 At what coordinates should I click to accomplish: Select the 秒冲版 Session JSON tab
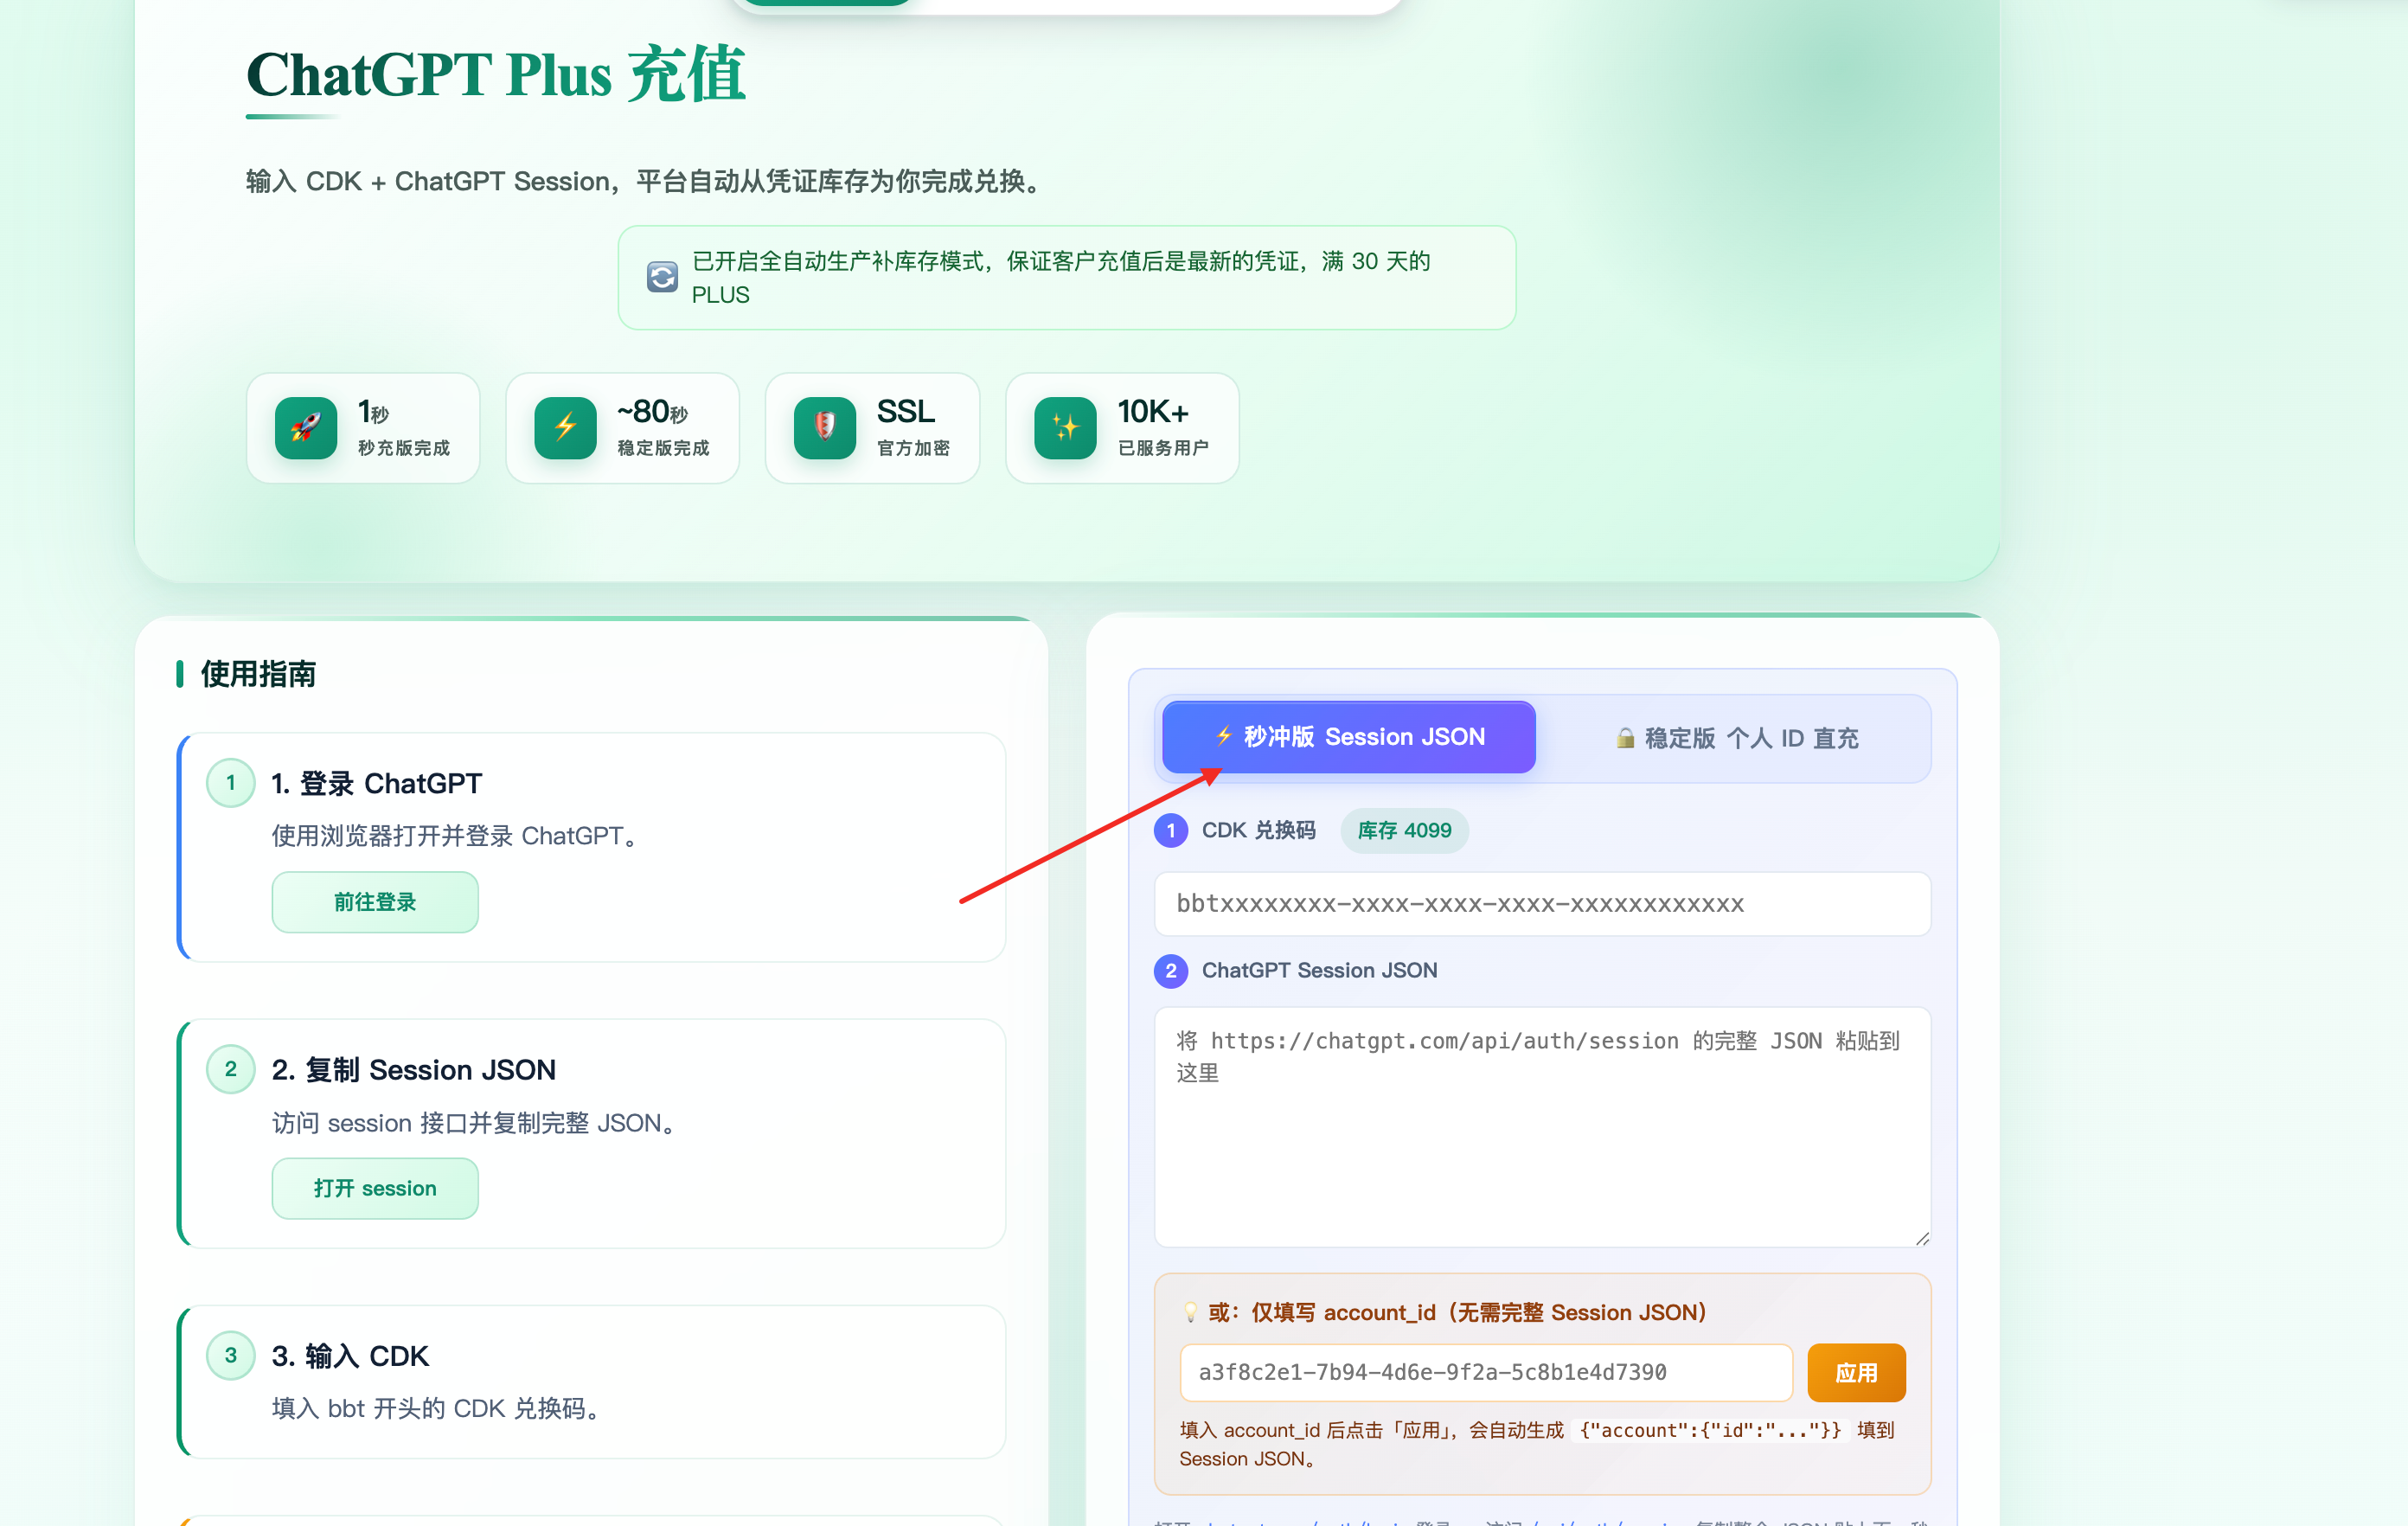click(x=1348, y=737)
